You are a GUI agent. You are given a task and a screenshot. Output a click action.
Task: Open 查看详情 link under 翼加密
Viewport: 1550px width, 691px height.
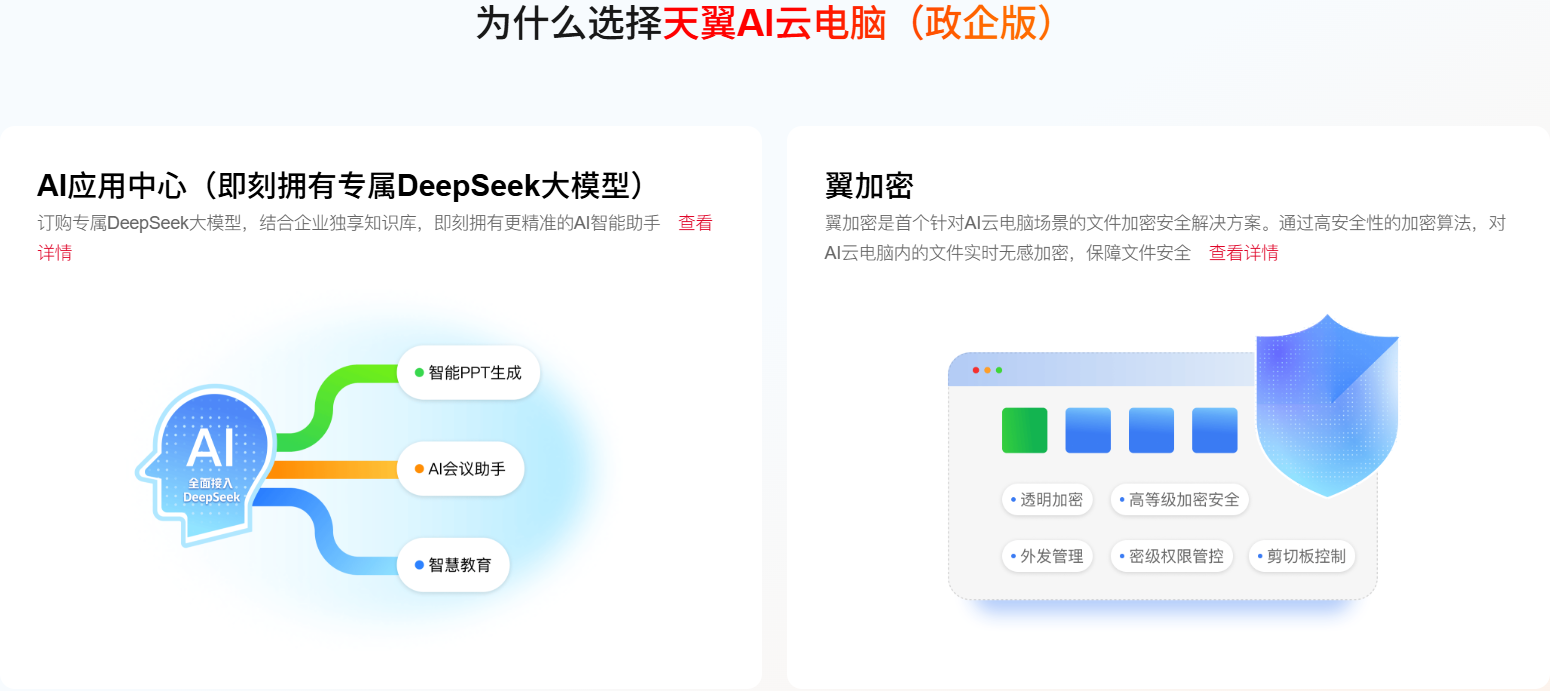1243,253
